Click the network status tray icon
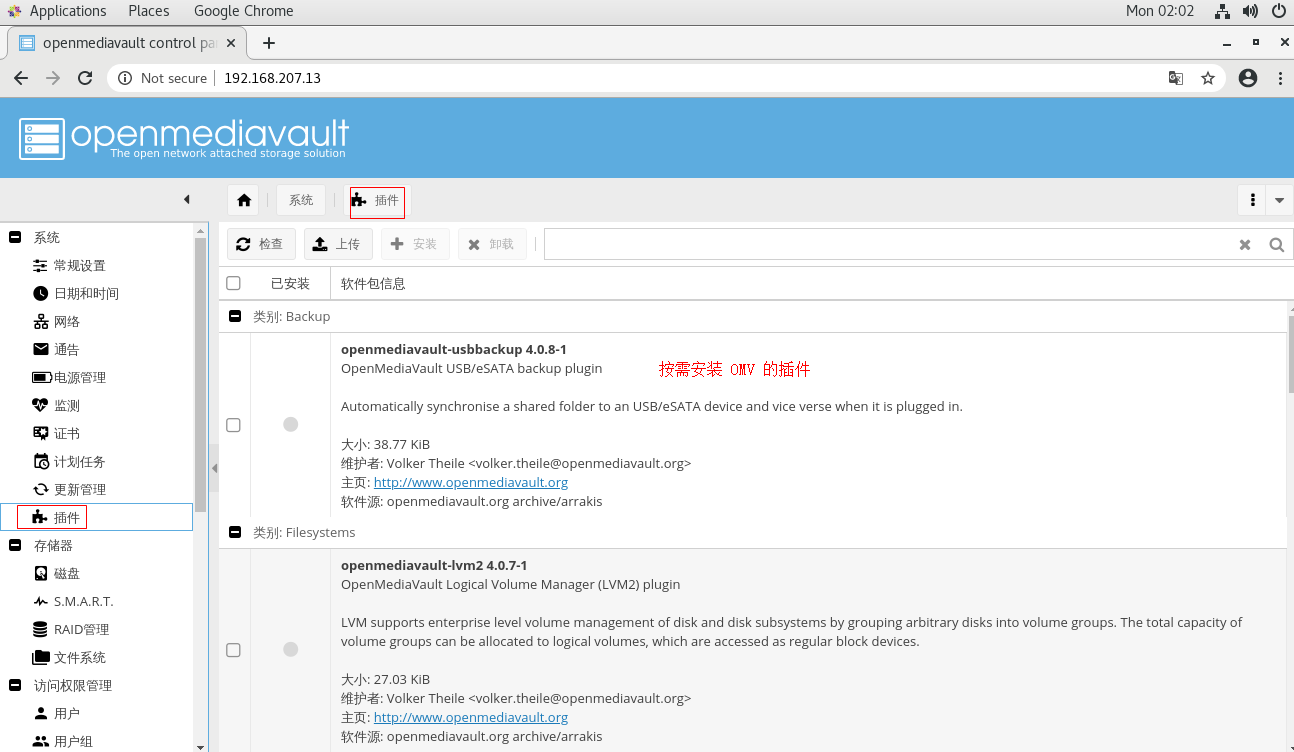 point(1222,11)
